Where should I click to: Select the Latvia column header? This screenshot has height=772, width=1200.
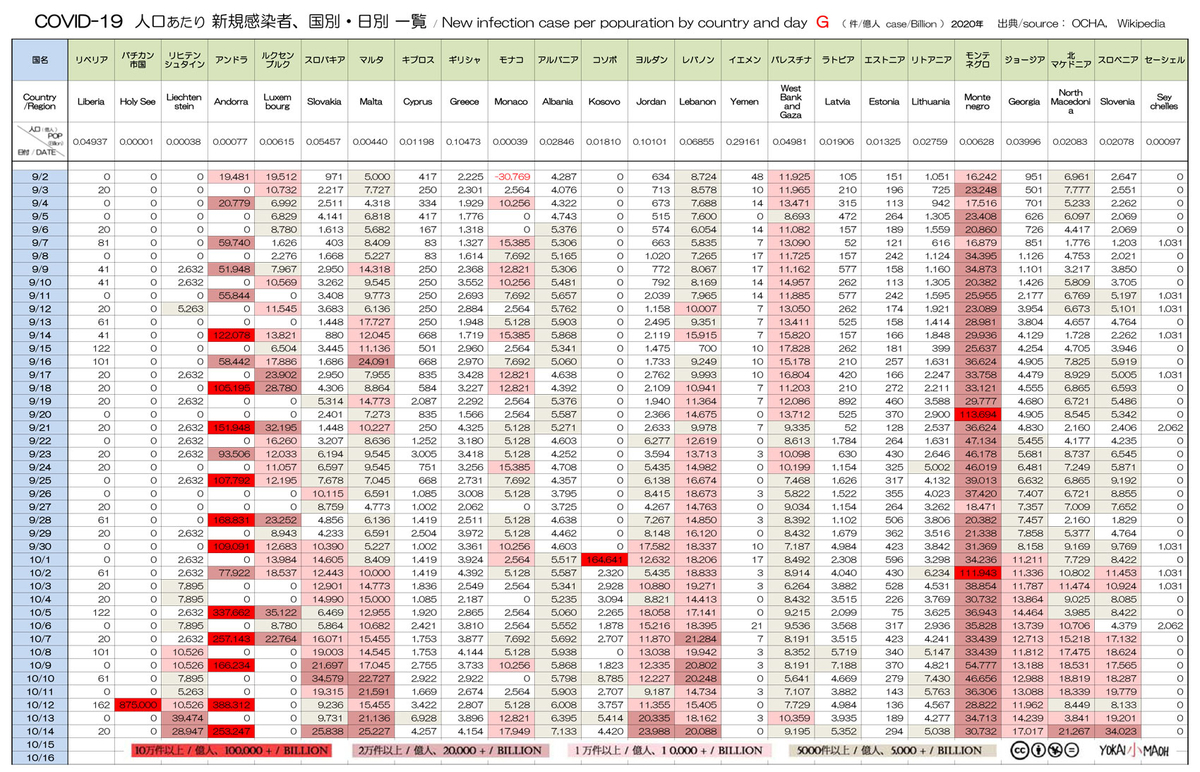pyautogui.click(x=837, y=101)
